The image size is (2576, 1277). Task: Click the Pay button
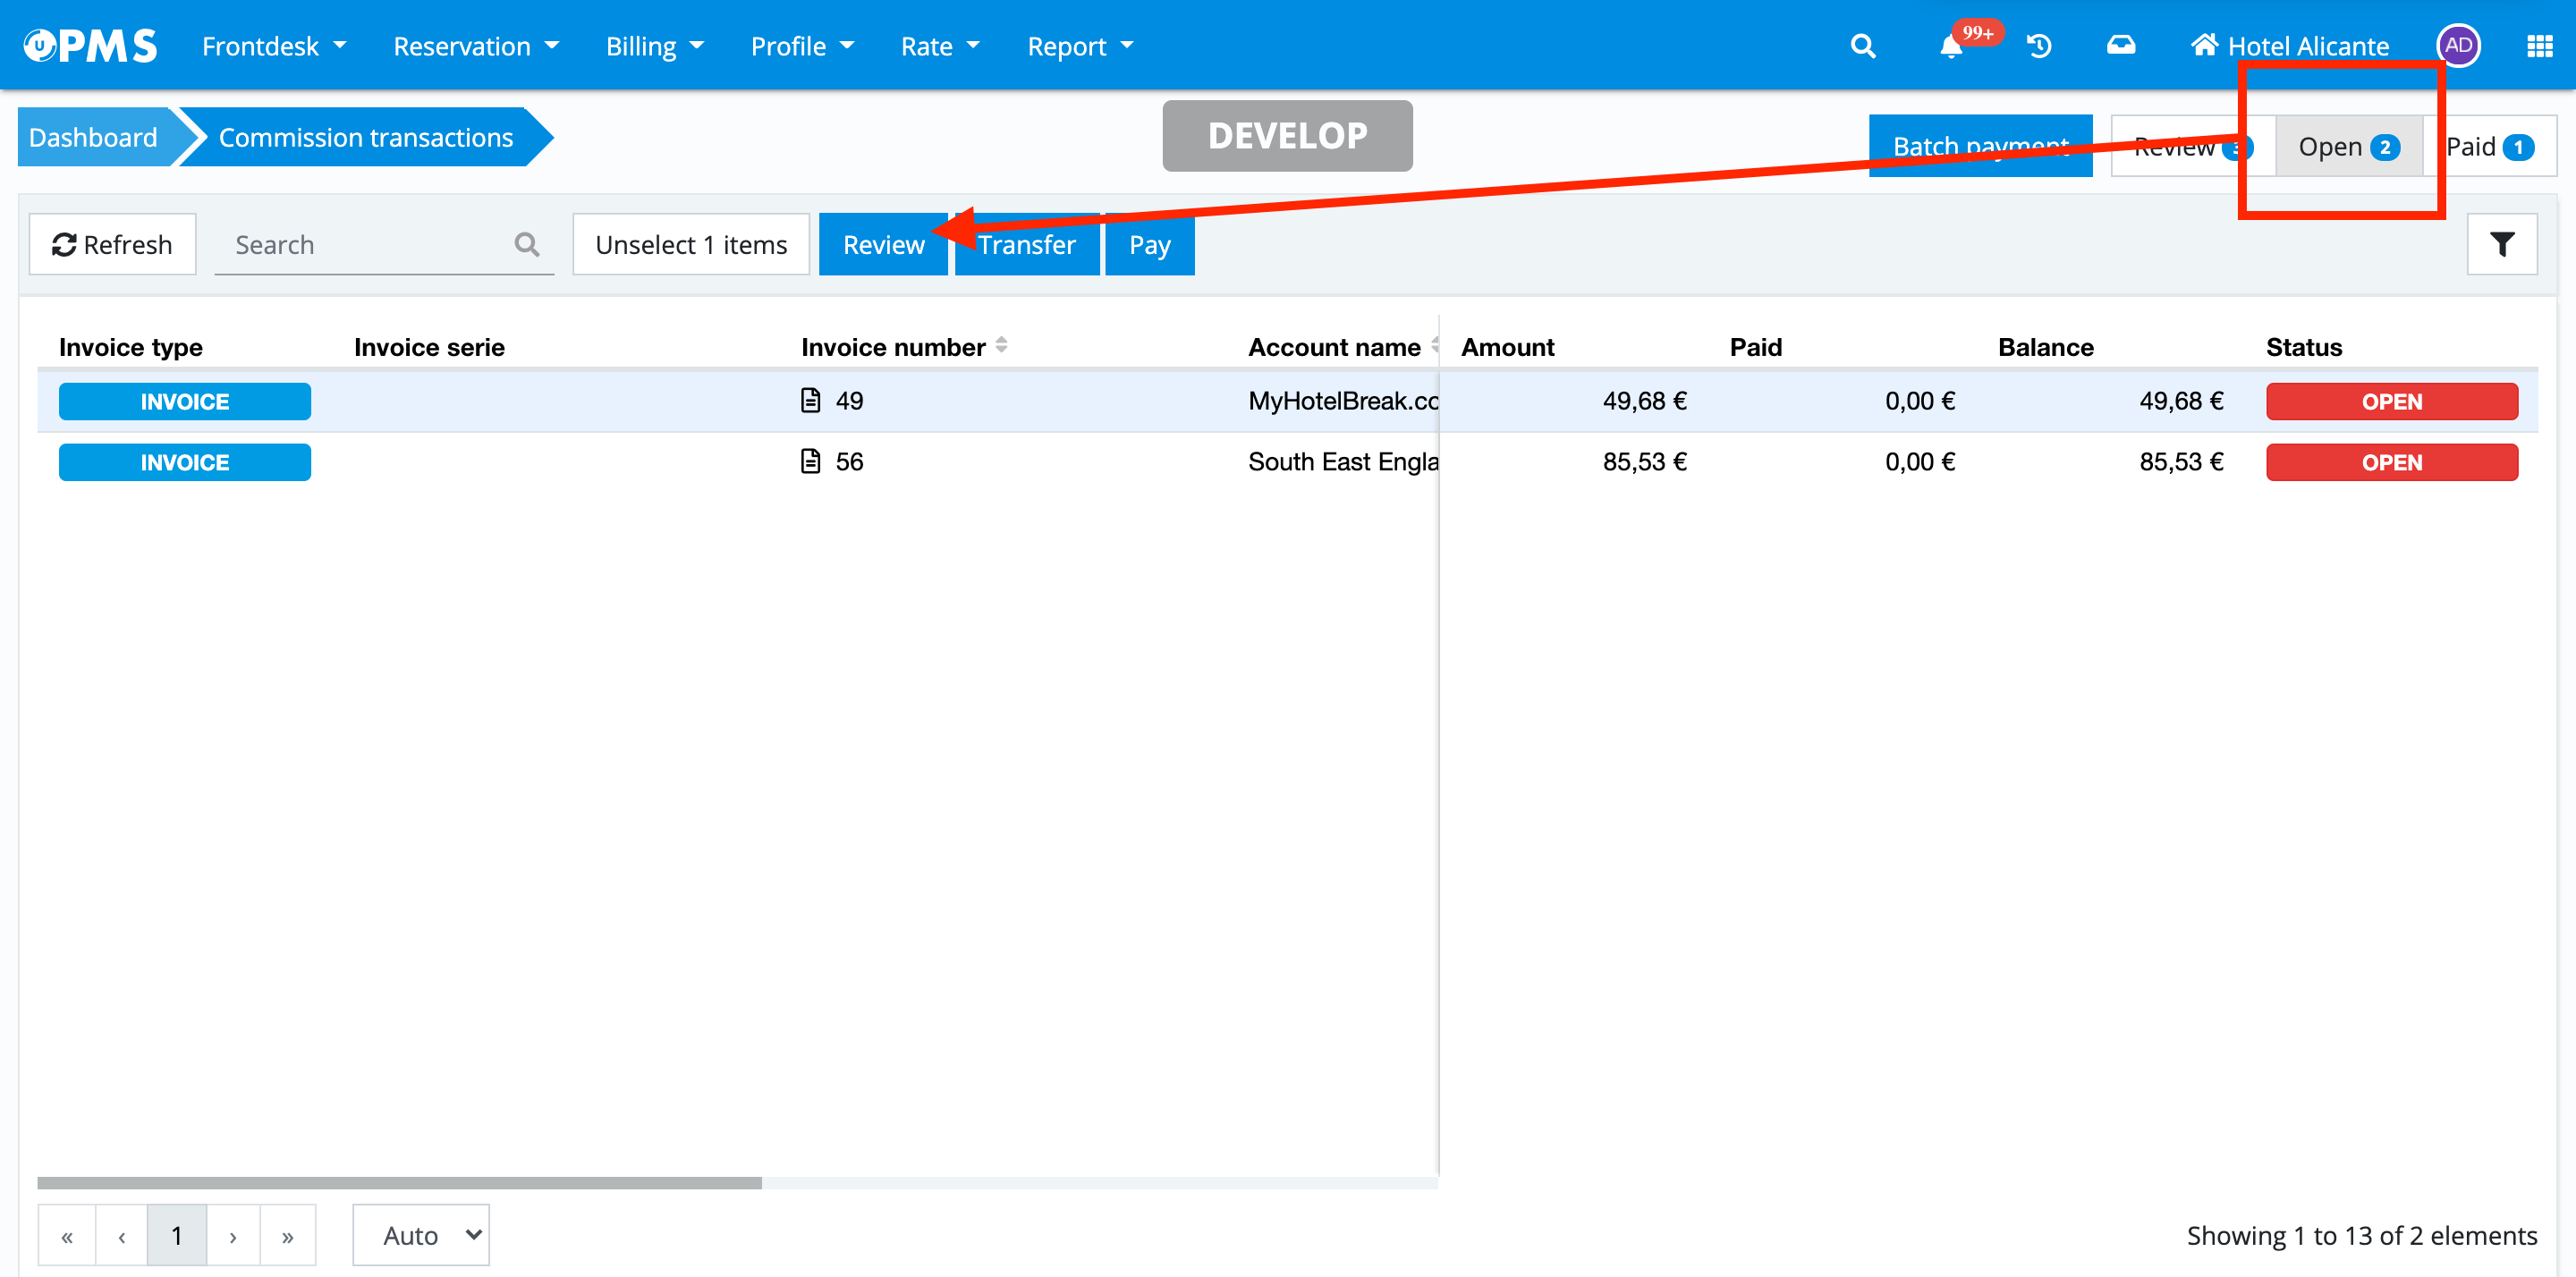1149,244
